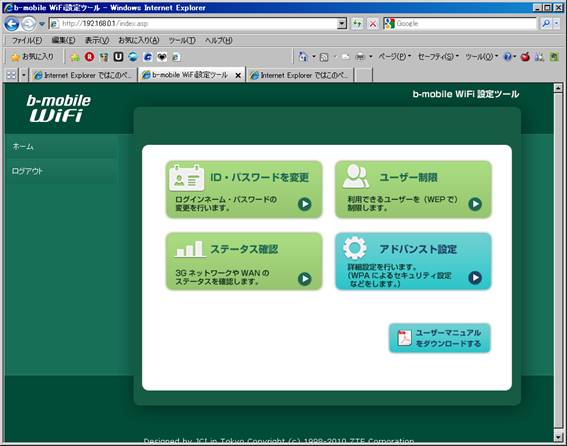Viewport: 567px width, 446px height.
Task: Expand the address bar history dropdown
Action: [x=342, y=24]
